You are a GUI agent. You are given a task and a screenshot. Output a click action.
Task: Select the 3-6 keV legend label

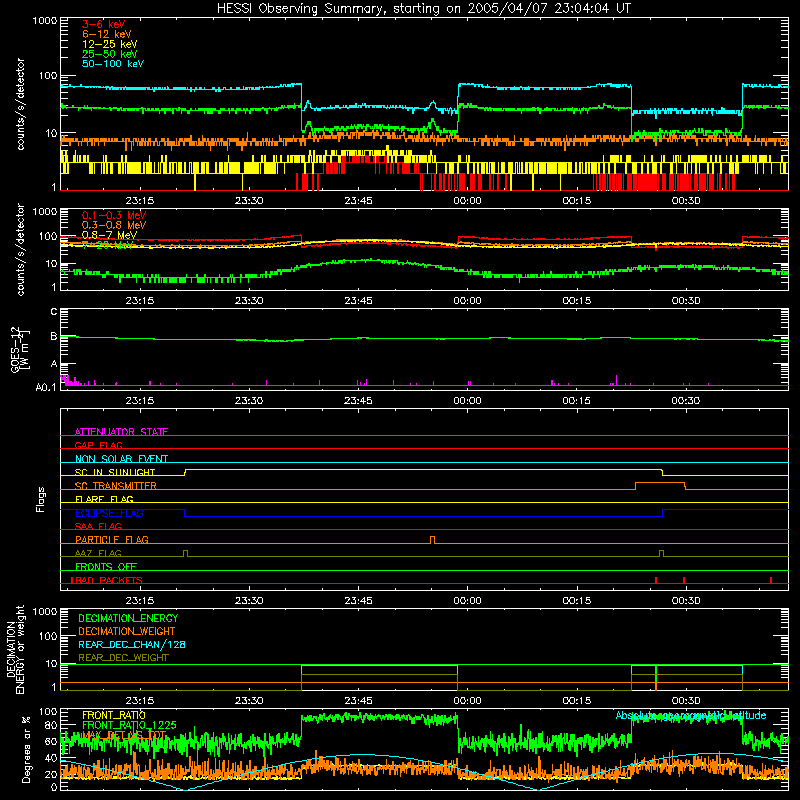[x=104, y=24]
